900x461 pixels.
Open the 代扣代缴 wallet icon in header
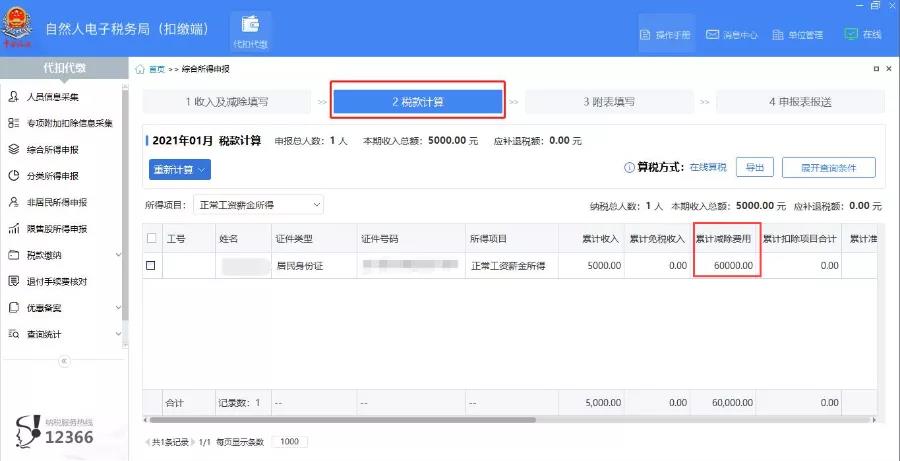(250, 30)
